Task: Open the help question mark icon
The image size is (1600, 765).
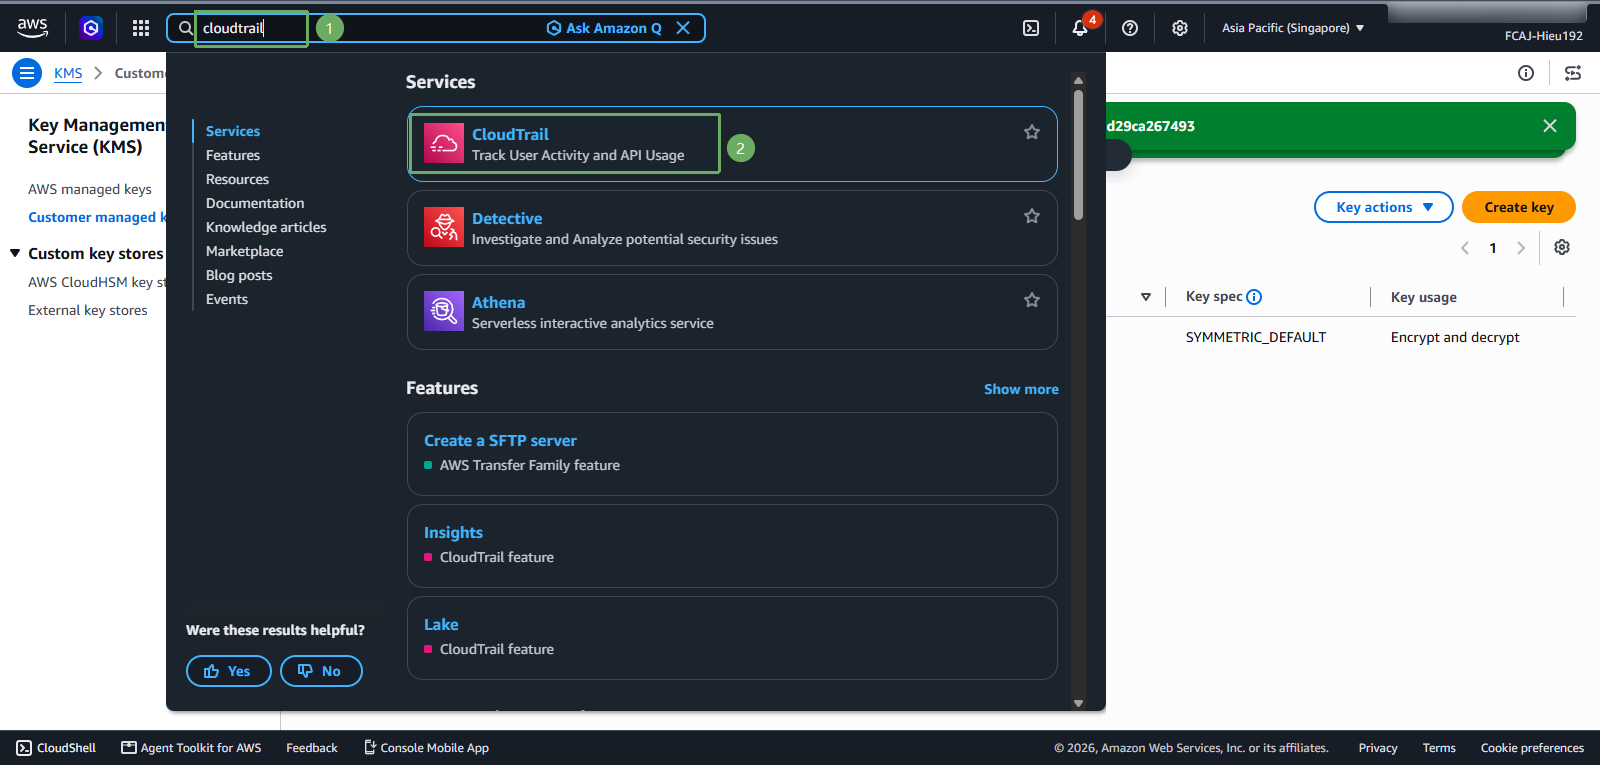Action: point(1130,28)
